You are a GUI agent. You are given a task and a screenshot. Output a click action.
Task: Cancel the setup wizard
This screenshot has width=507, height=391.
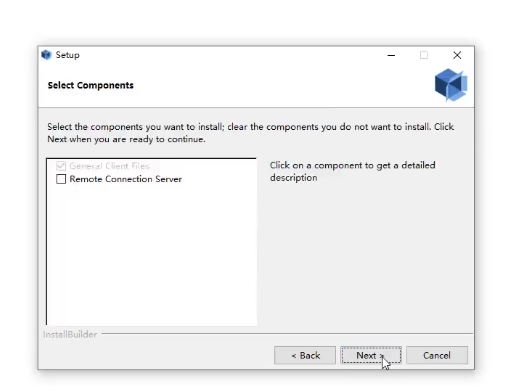(x=437, y=355)
